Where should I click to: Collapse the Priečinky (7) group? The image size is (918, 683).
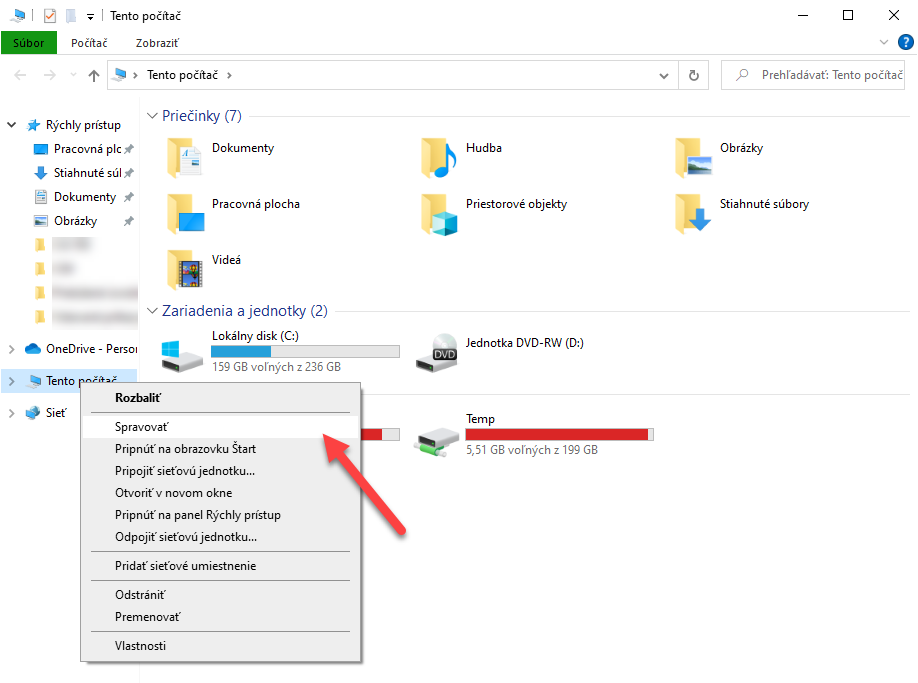coord(152,116)
